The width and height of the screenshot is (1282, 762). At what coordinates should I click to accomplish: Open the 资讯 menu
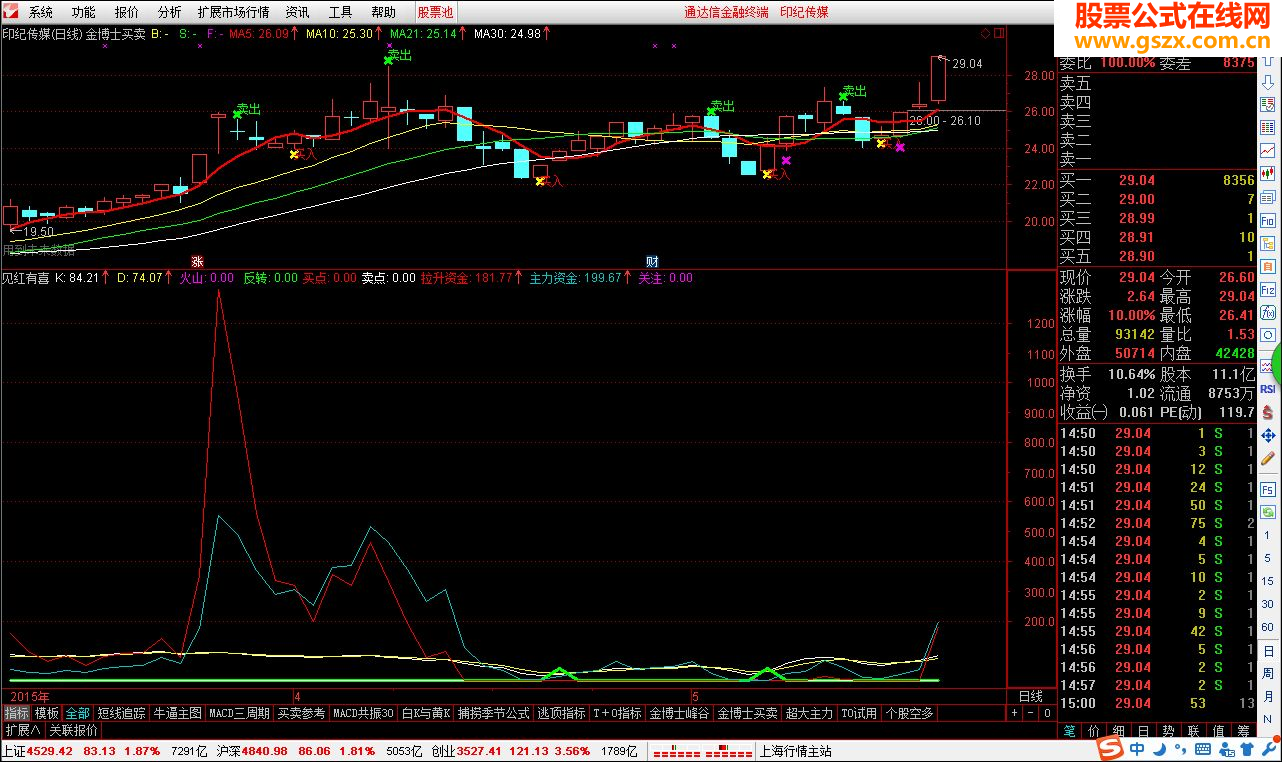tap(297, 12)
